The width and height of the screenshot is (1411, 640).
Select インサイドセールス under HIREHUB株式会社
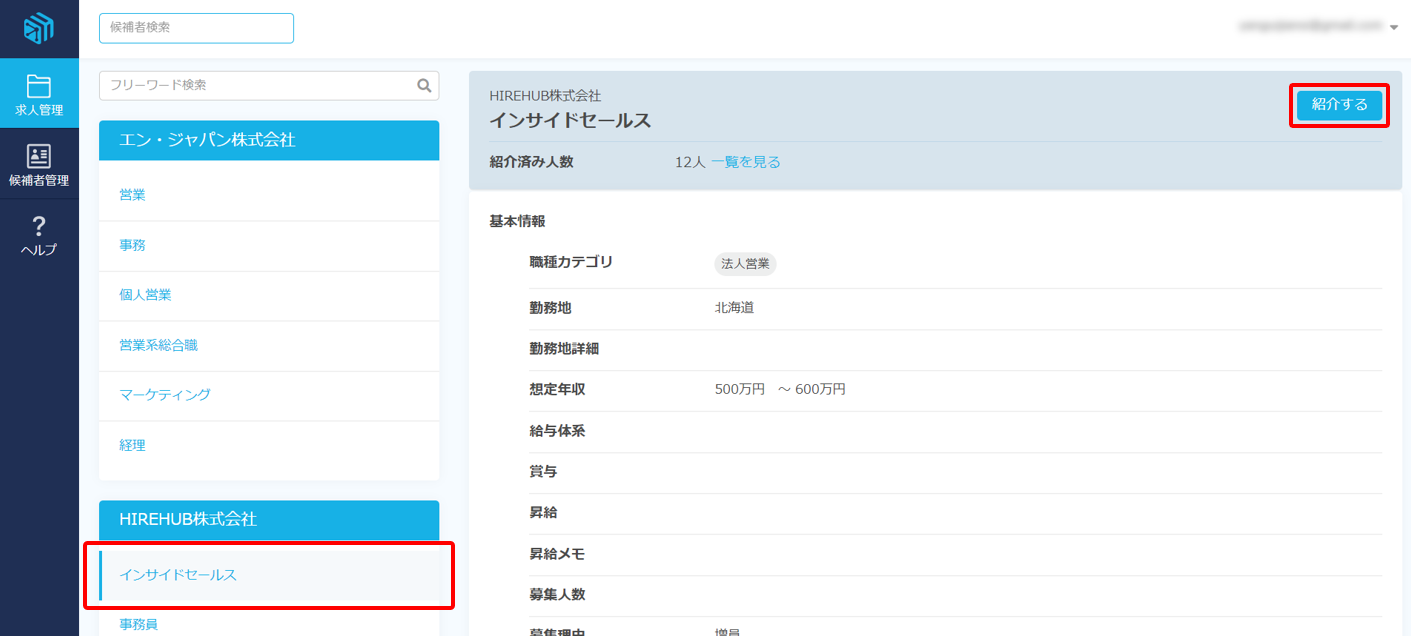[178, 575]
